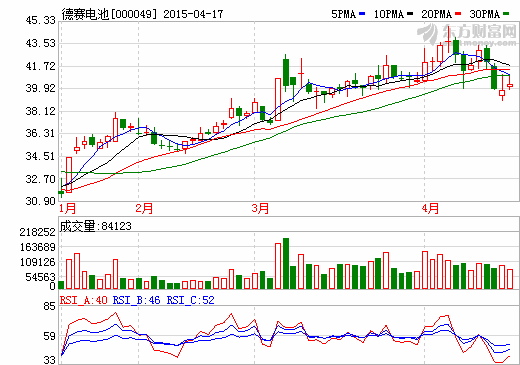The width and height of the screenshot is (520, 365).
Task: Click the last red volume bar on the right
Action: click(510, 279)
